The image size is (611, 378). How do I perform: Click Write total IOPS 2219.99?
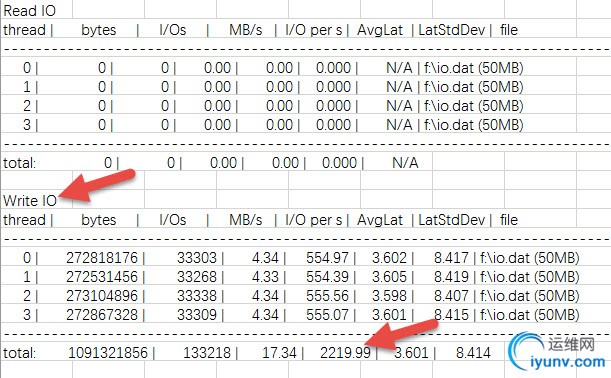click(x=345, y=353)
